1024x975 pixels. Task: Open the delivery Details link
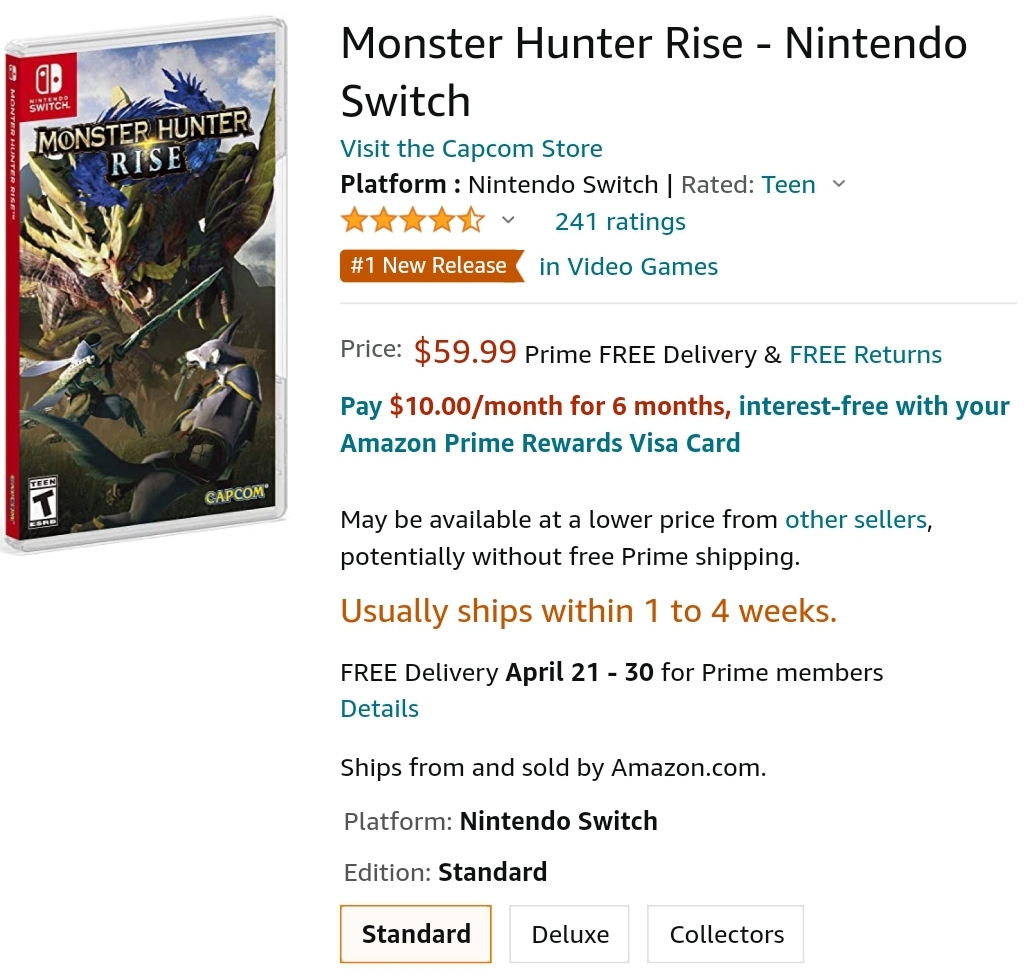pyautogui.click(x=379, y=709)
